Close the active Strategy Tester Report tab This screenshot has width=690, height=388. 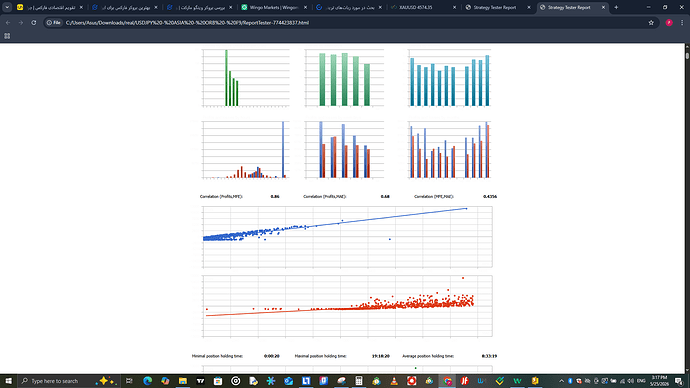tap(603, 7)
